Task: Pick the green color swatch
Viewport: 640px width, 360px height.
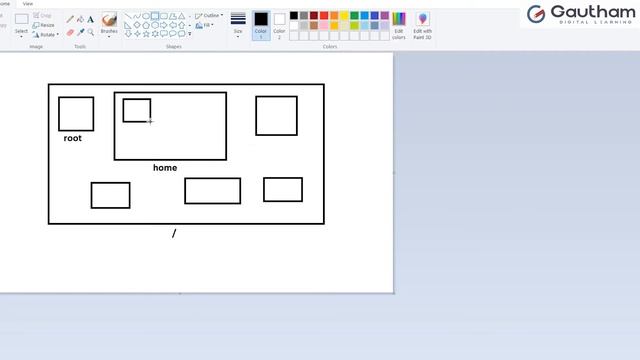Action: pos(354,16)
